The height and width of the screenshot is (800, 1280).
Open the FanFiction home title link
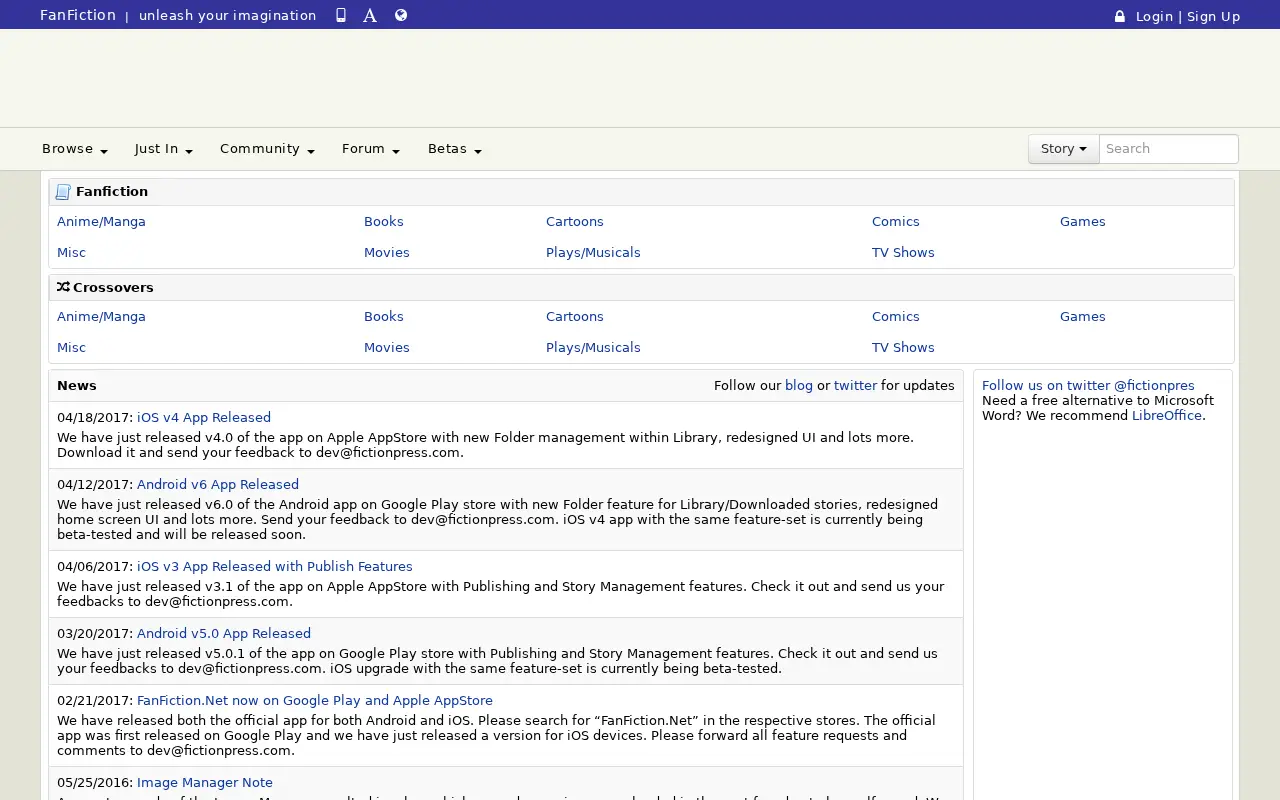[78, 15]
